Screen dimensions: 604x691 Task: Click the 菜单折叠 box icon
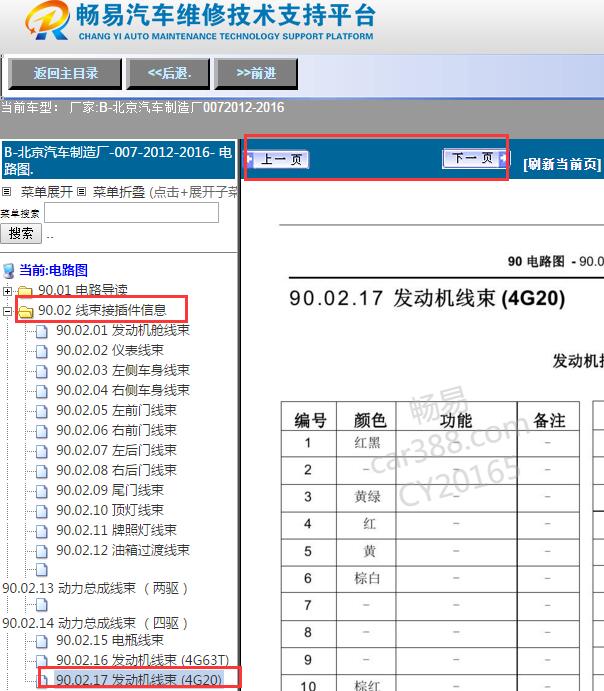coord(82,192)
